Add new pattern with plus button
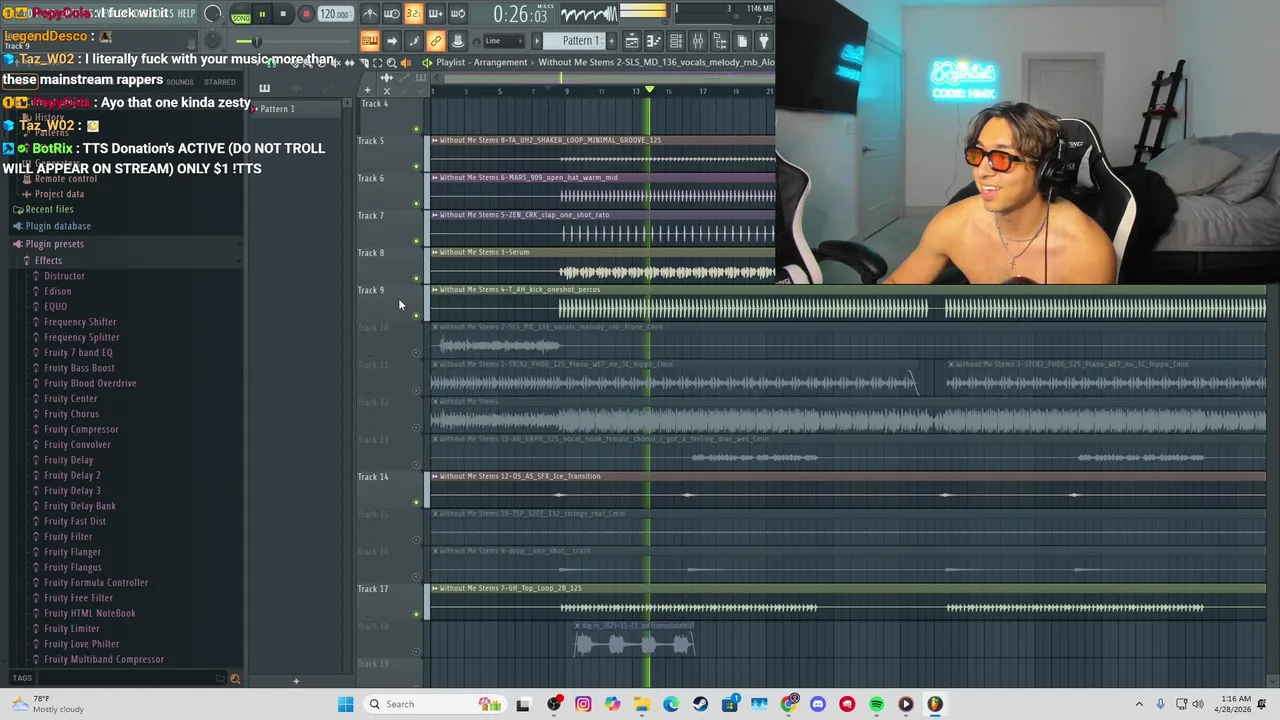The image size is (1280, 720). point(611,41)
